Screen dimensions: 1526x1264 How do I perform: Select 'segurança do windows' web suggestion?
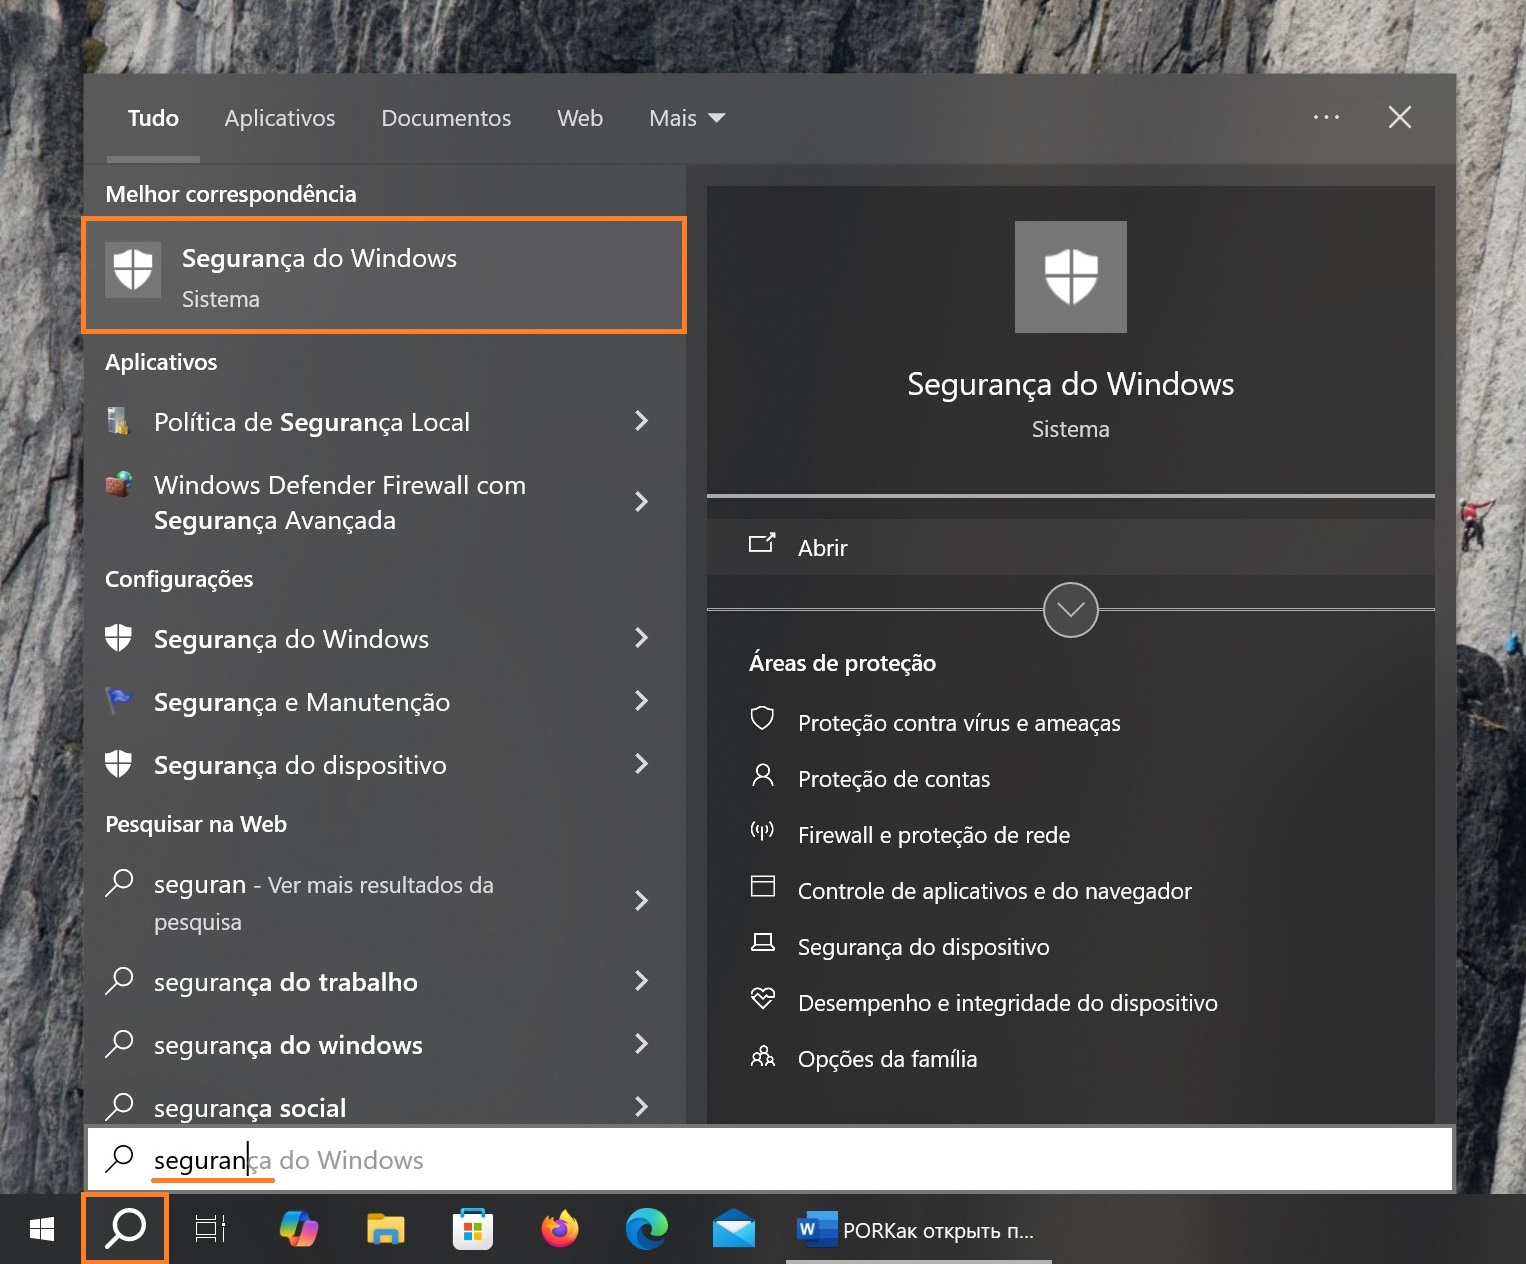pos(384,1045)
